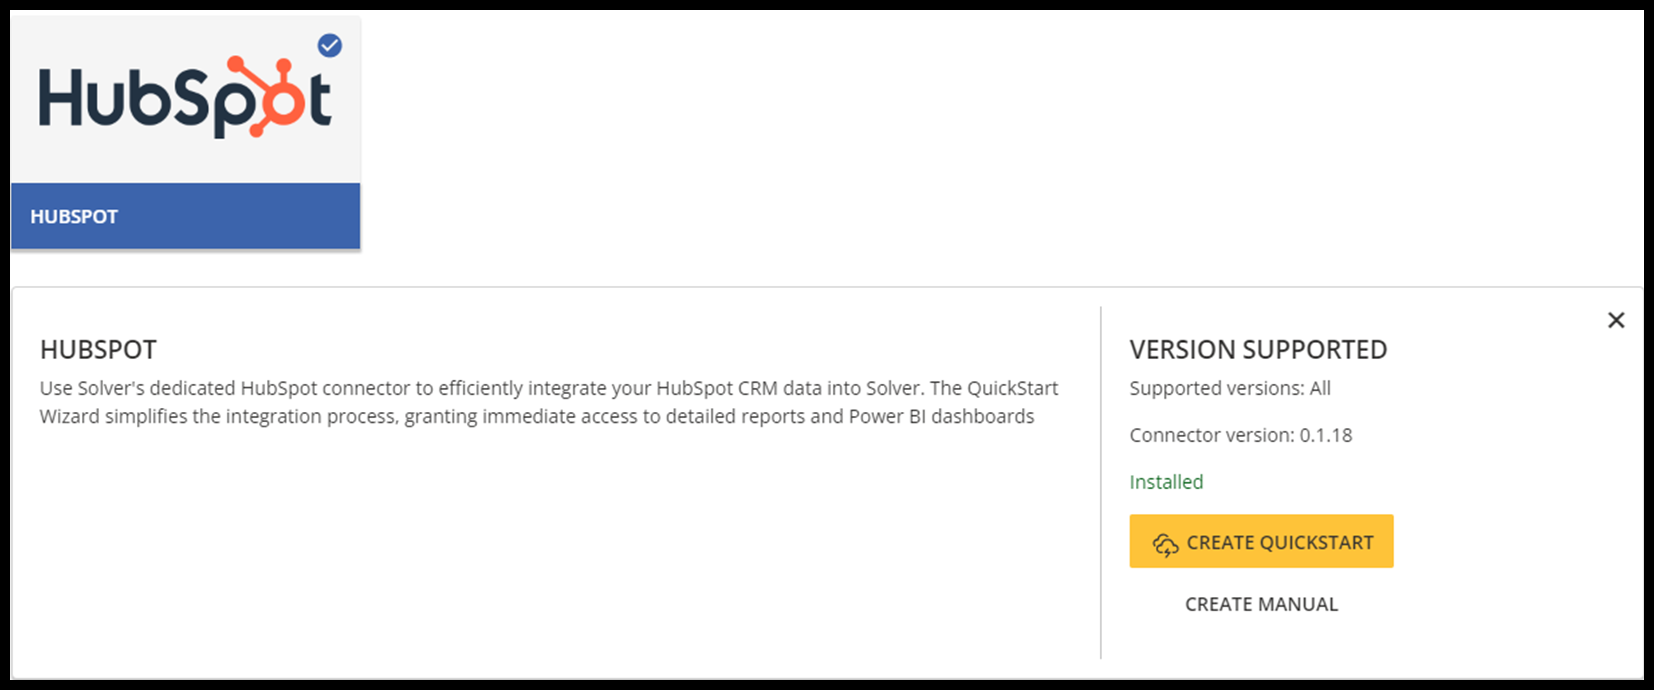Click the HubSpot logo thumbnail
The image size is (1654, 690).
185,100
